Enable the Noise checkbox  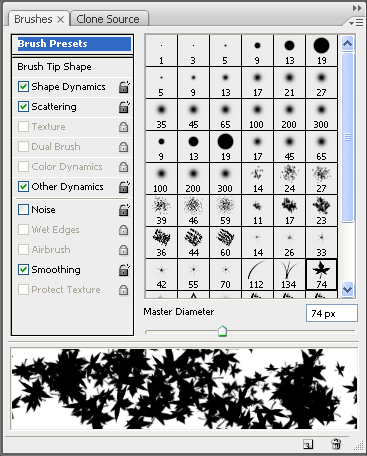pyautogui.click(x=23, y=210)
